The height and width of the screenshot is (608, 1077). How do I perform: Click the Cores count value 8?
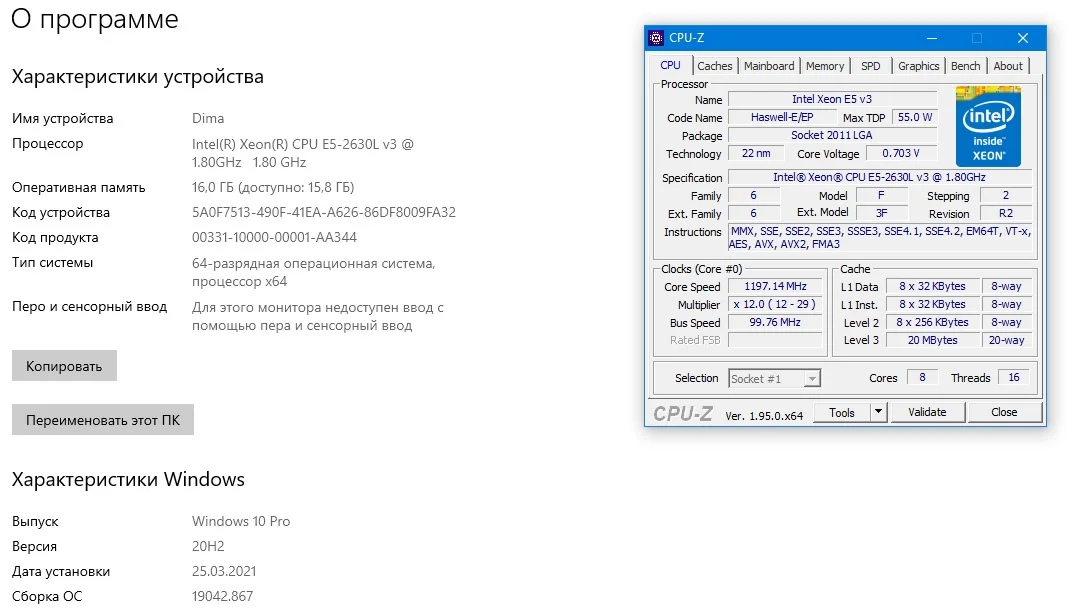922,377
